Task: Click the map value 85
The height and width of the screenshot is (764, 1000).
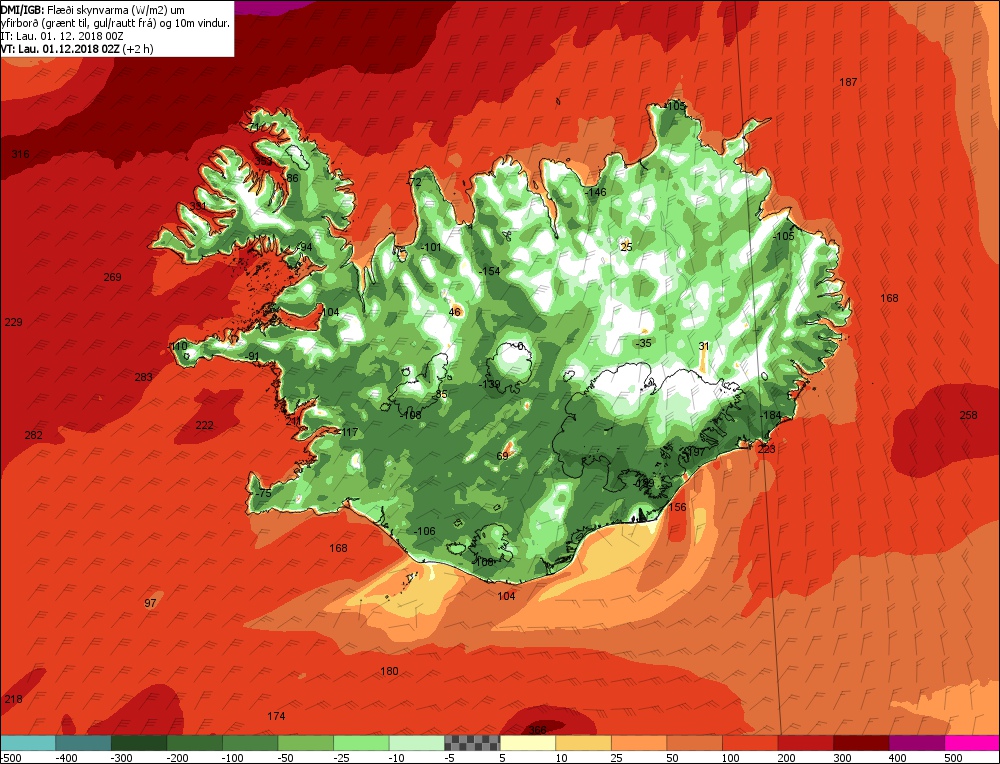Action: coord(441,395)
